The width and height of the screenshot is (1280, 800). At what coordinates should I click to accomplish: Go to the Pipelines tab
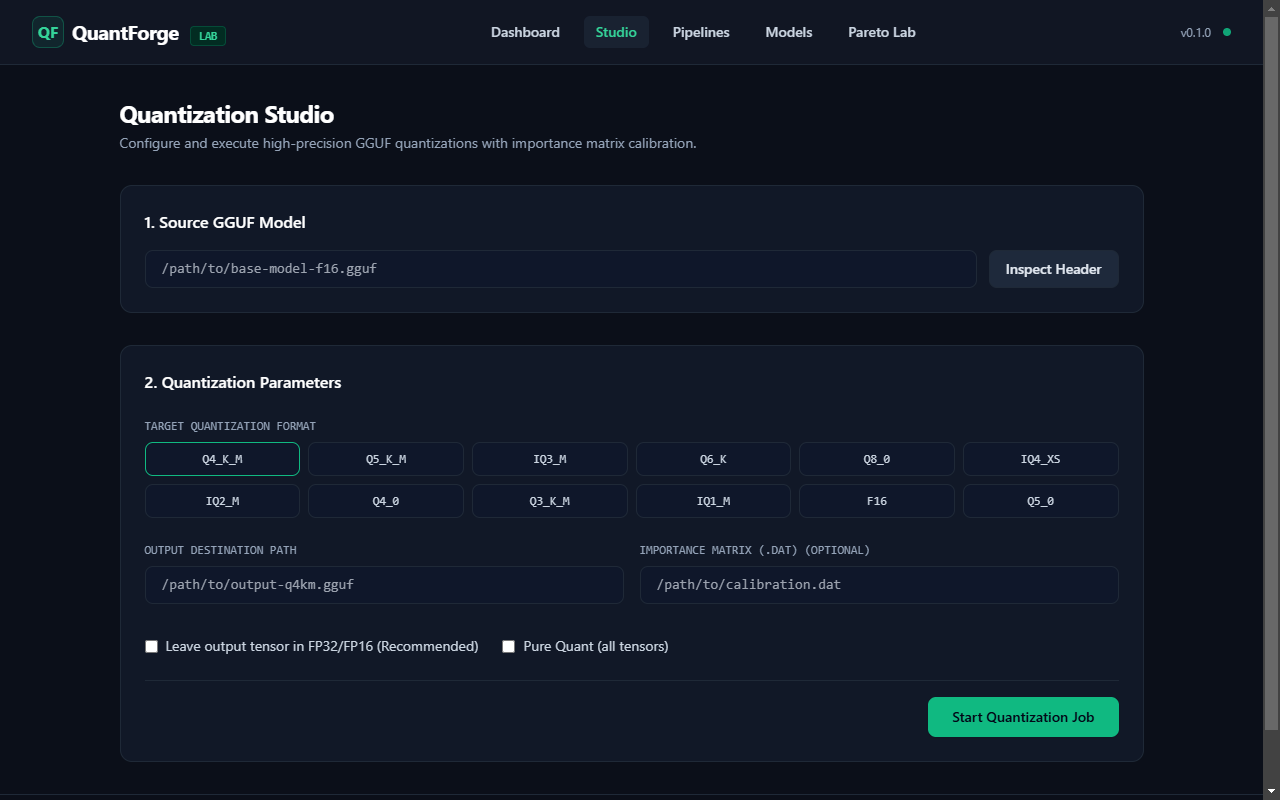pyautogui.click(x=701, y=32)
